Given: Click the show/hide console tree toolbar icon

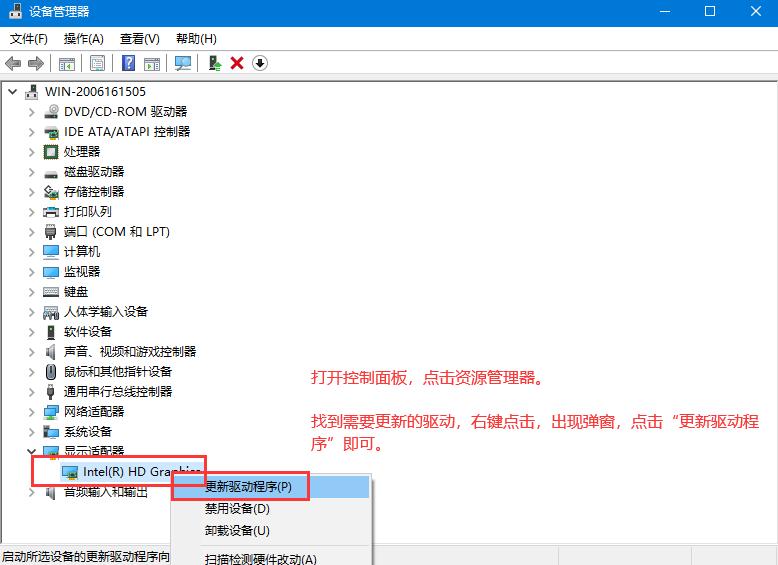Looking at the screenshot, I should (66, 63).
